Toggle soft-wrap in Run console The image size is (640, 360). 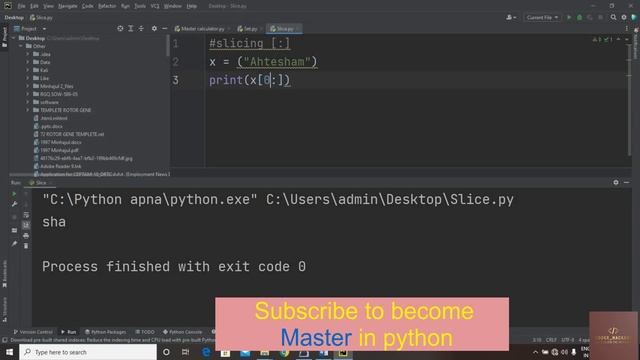(26, 215)
